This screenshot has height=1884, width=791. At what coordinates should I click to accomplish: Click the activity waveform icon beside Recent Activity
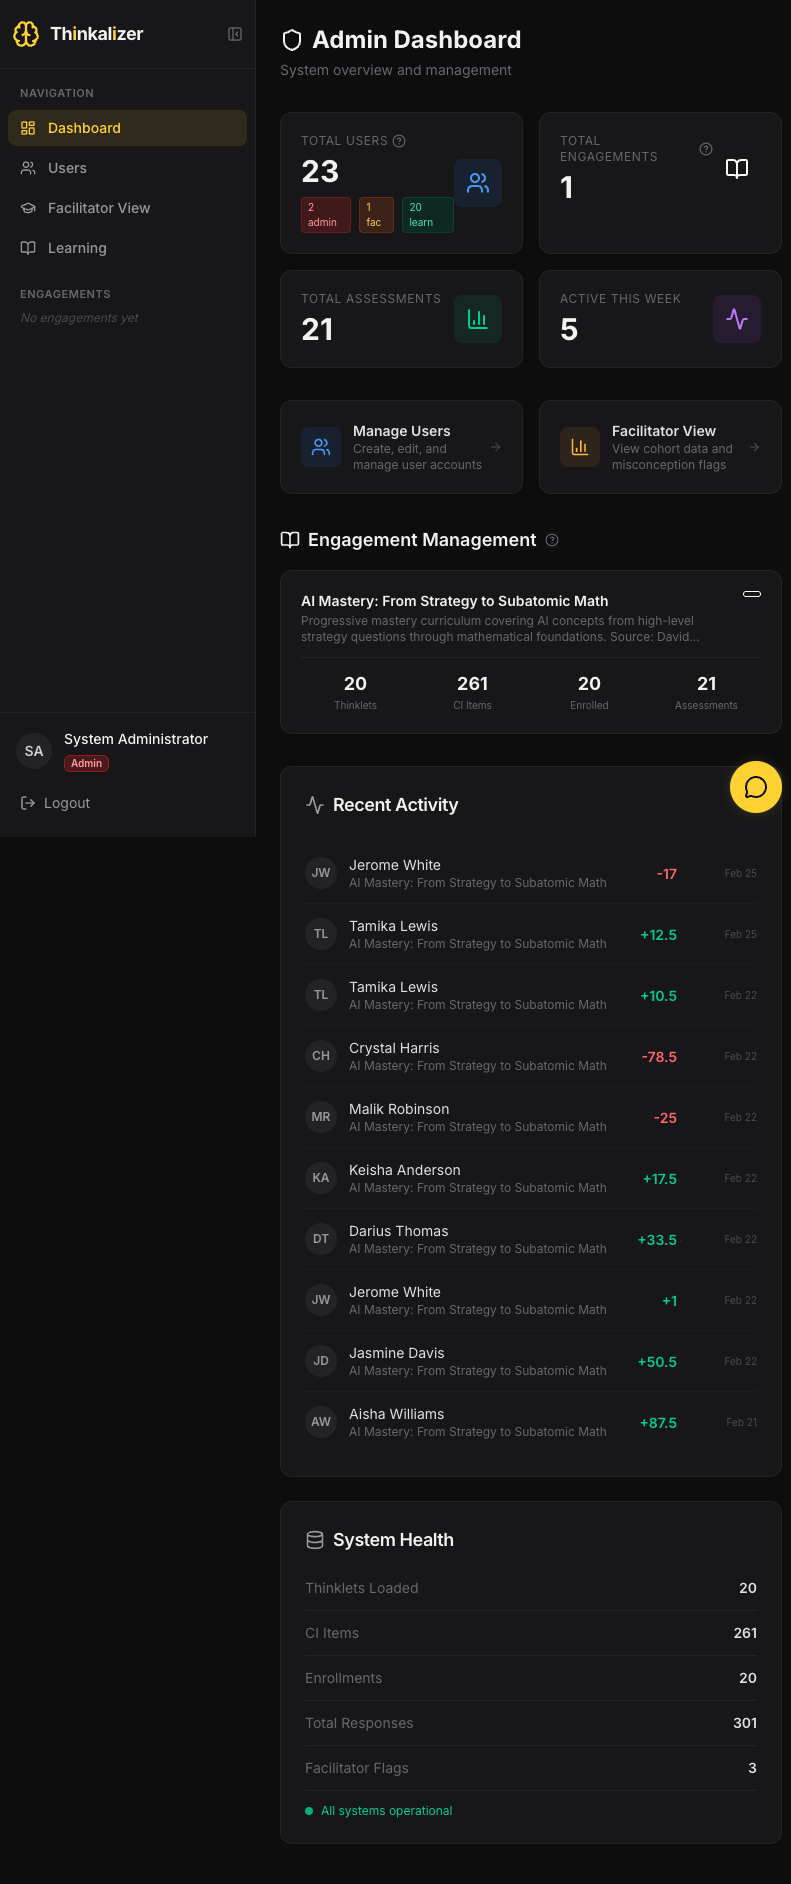tap(314, 804)
